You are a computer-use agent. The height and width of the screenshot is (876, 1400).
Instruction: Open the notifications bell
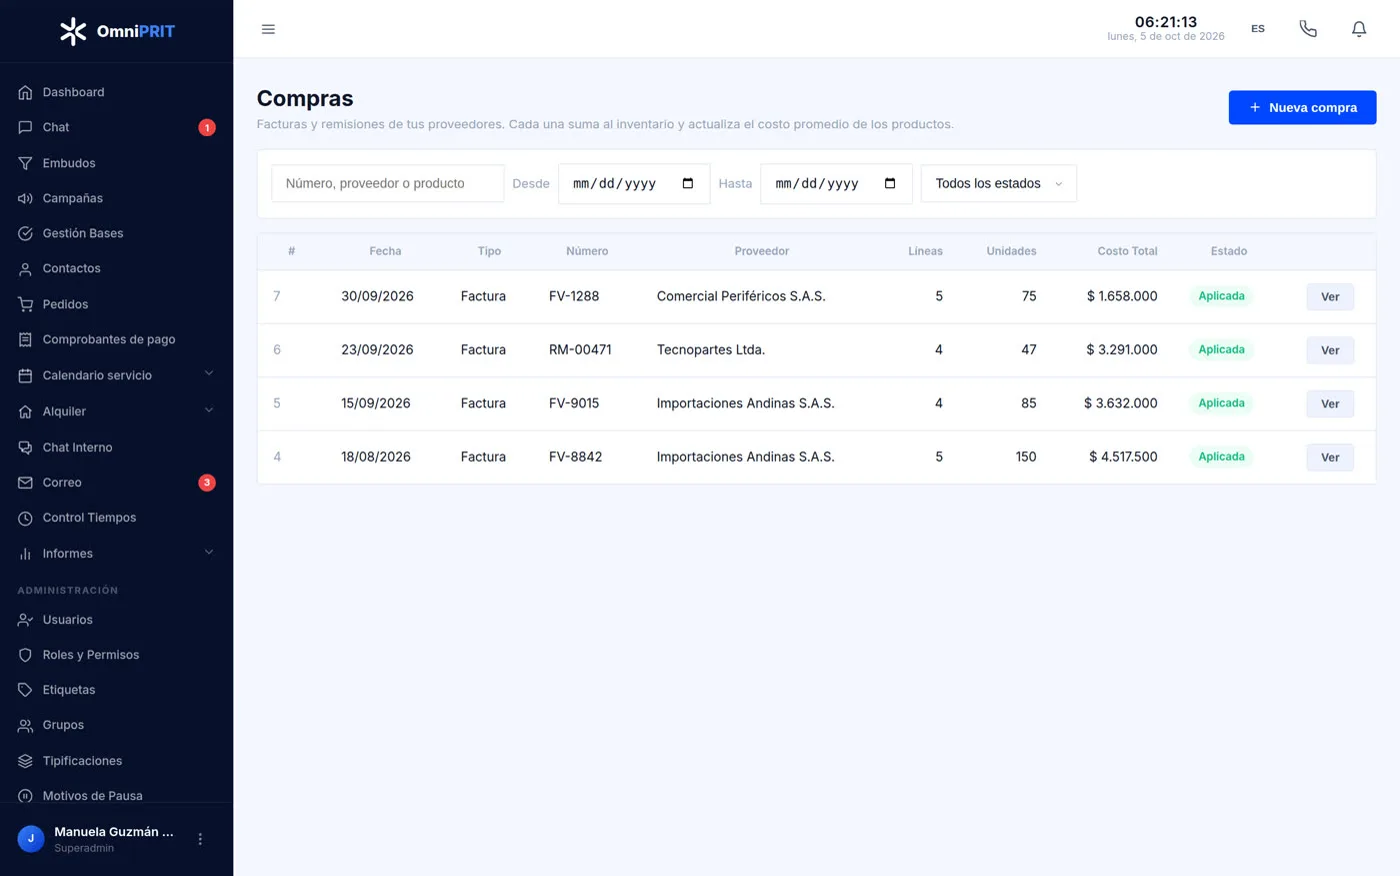coord(1359,29)
